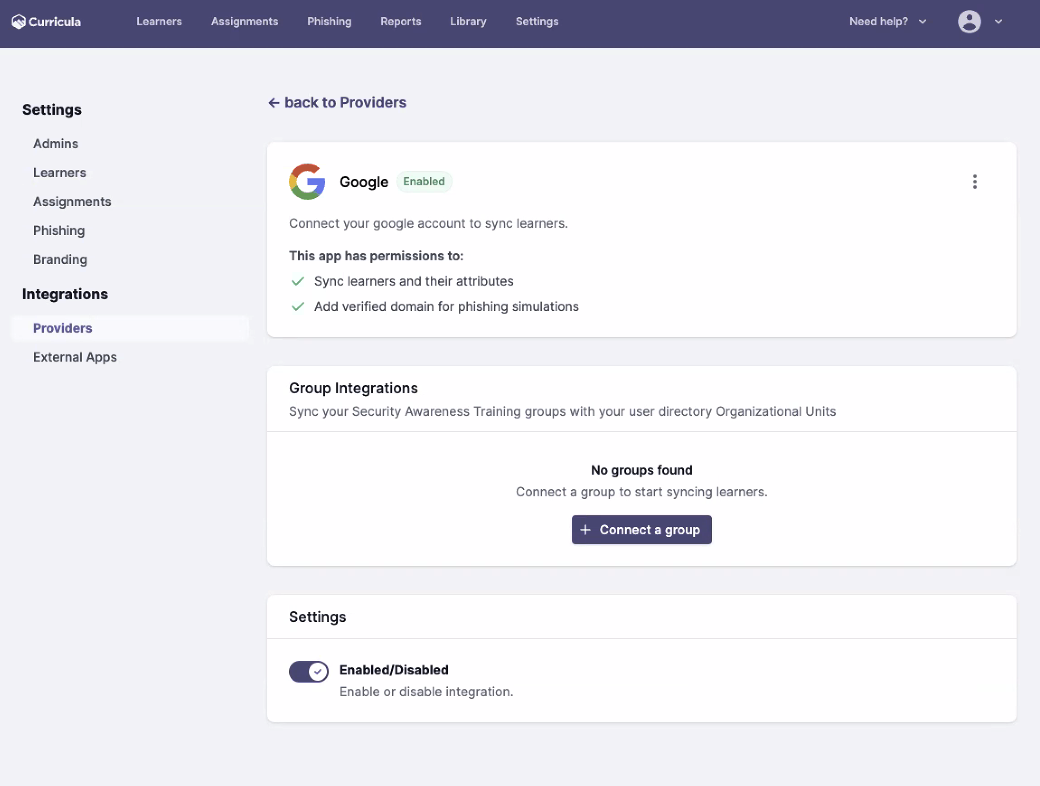Click 'Connect your google account' description
Viewport: 1040px width, 786px height.
(428, 224)
